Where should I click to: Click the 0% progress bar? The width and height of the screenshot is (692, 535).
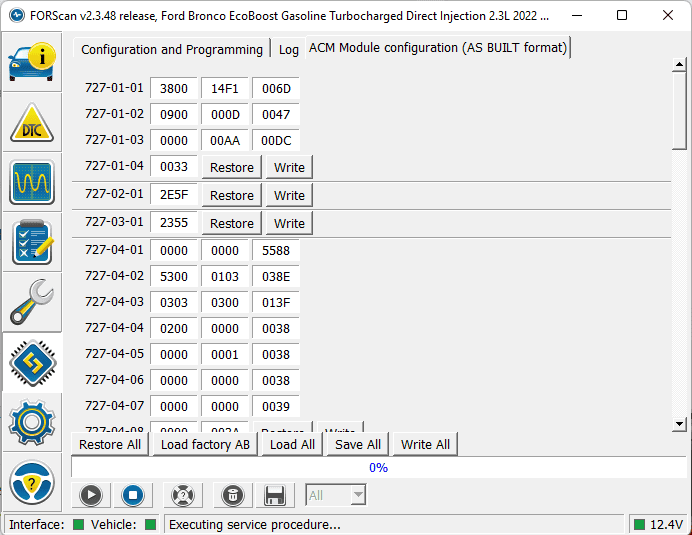coord(378,467)
